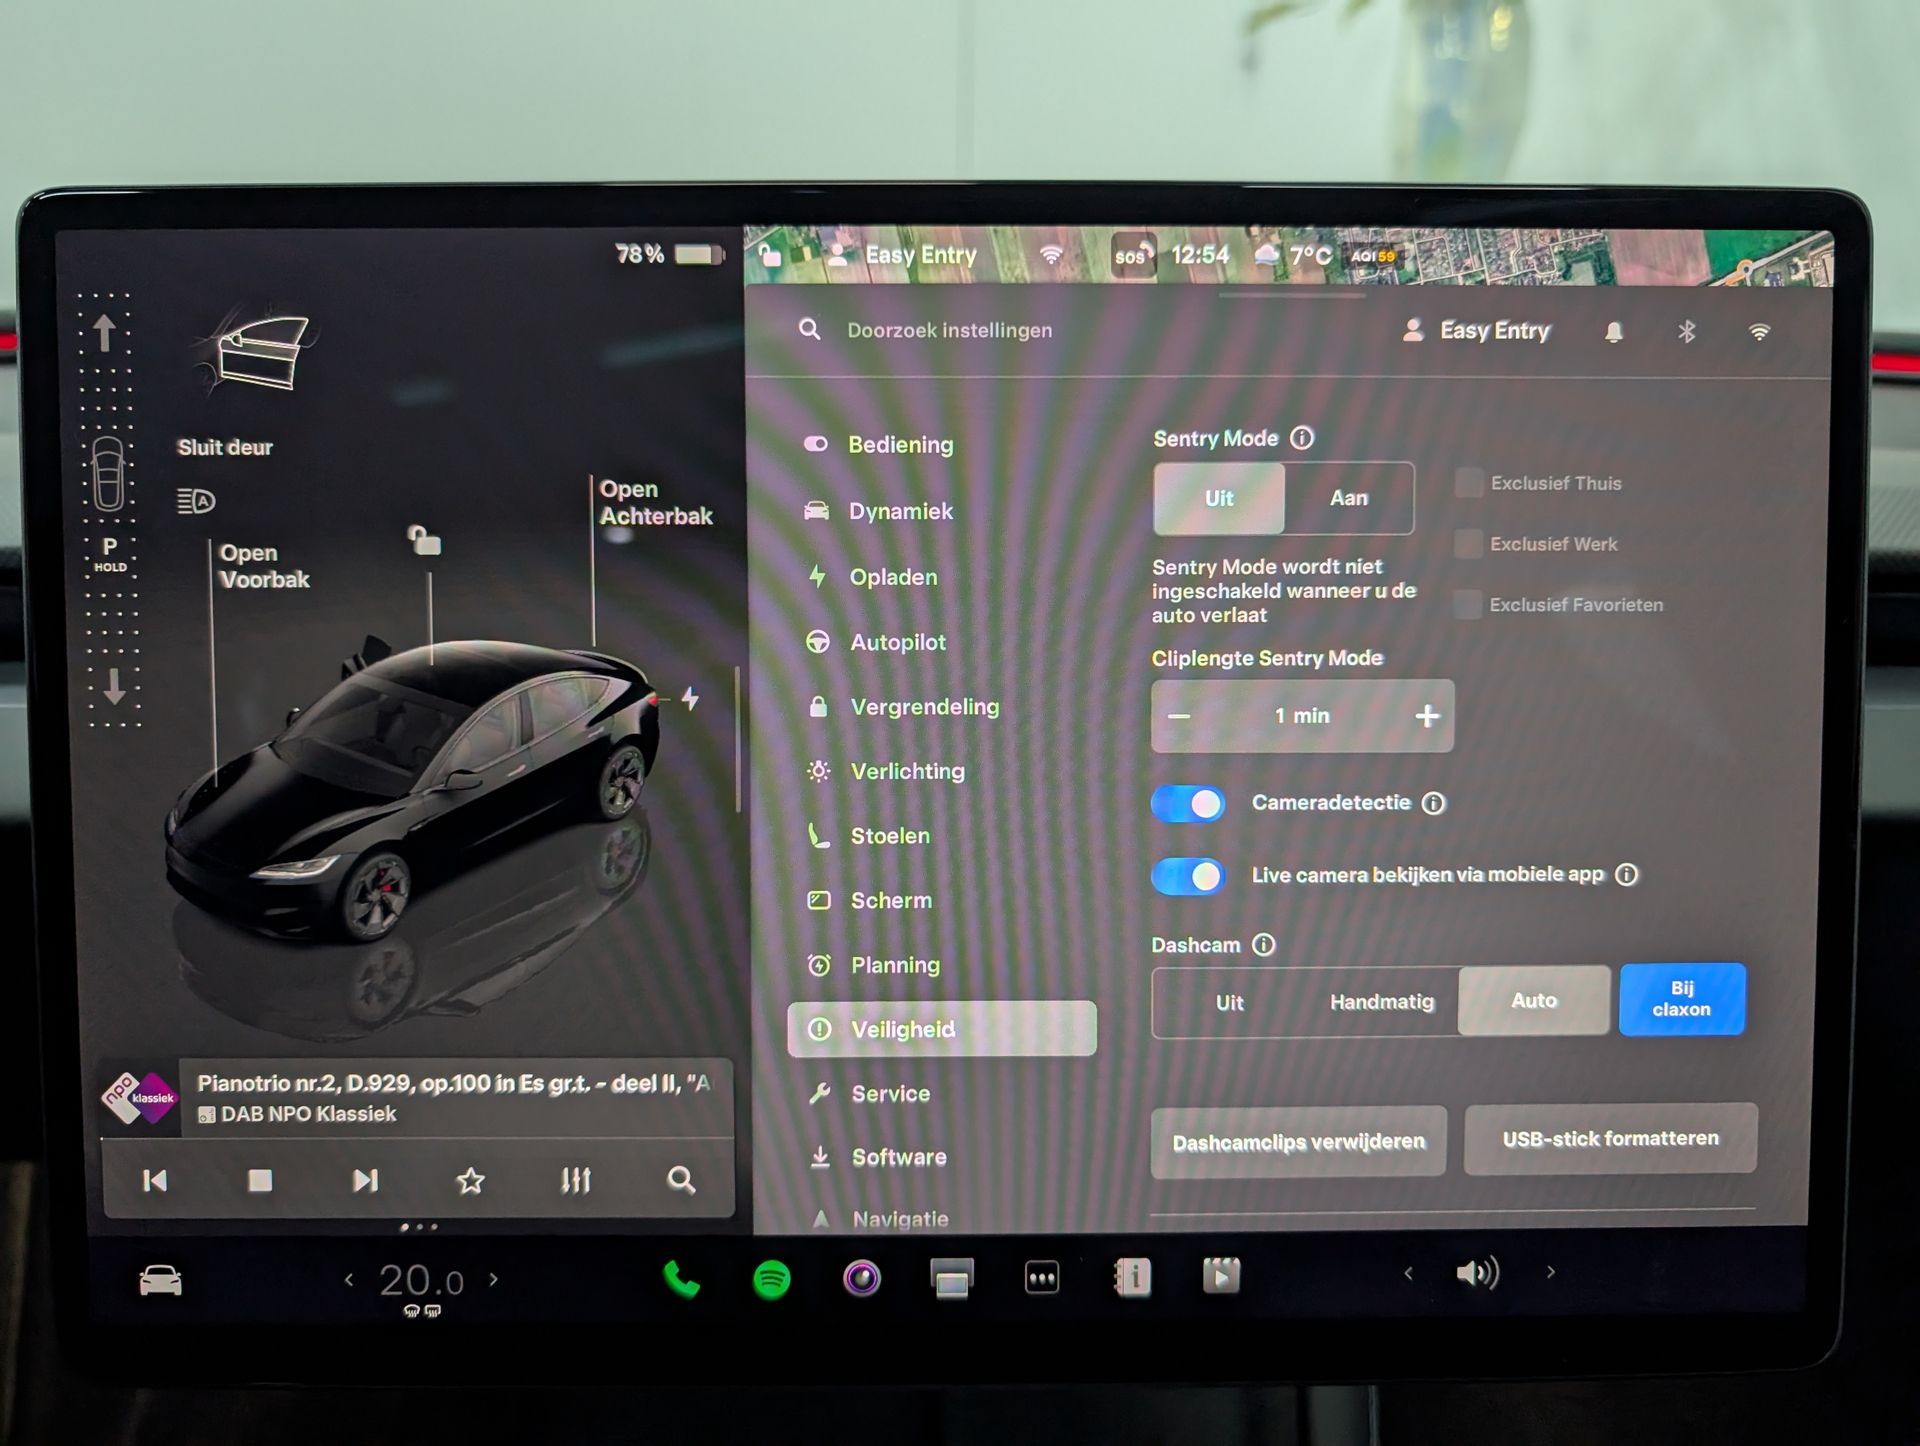Screen dimensions: 1920x1446
Task: Lower volume with left chevron
Action: click(1408, 1273)
